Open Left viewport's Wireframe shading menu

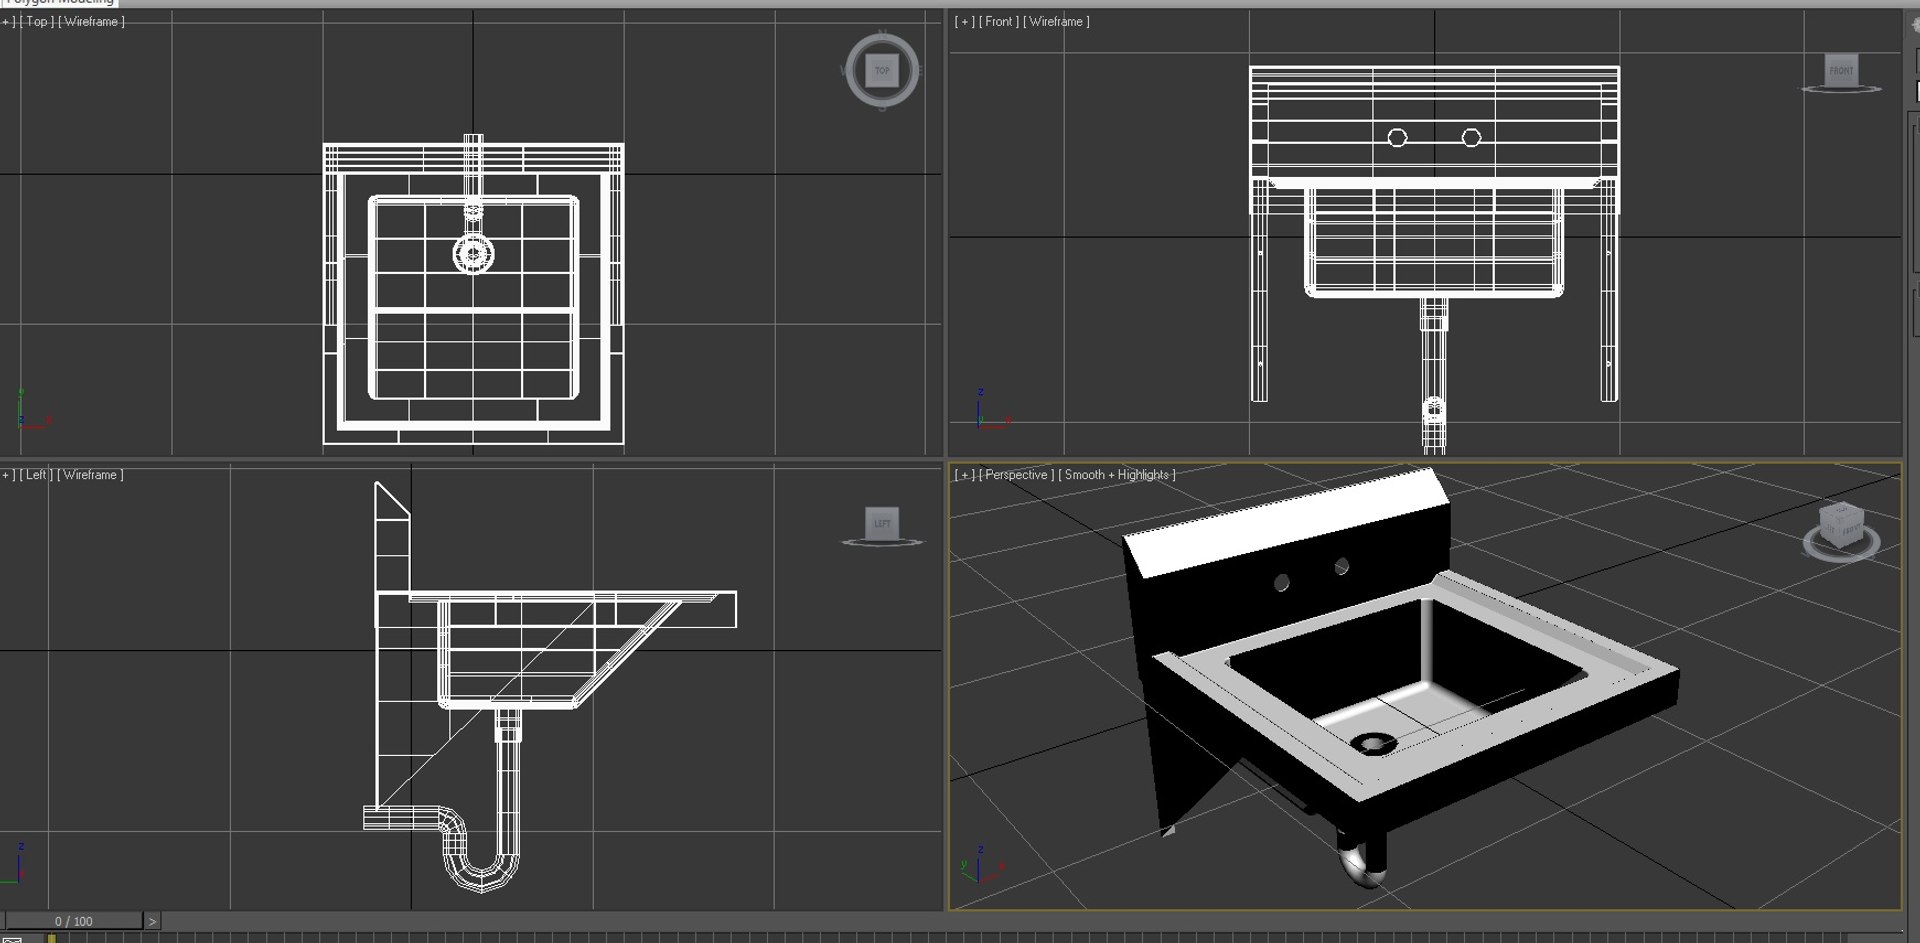tap(90, 475)
